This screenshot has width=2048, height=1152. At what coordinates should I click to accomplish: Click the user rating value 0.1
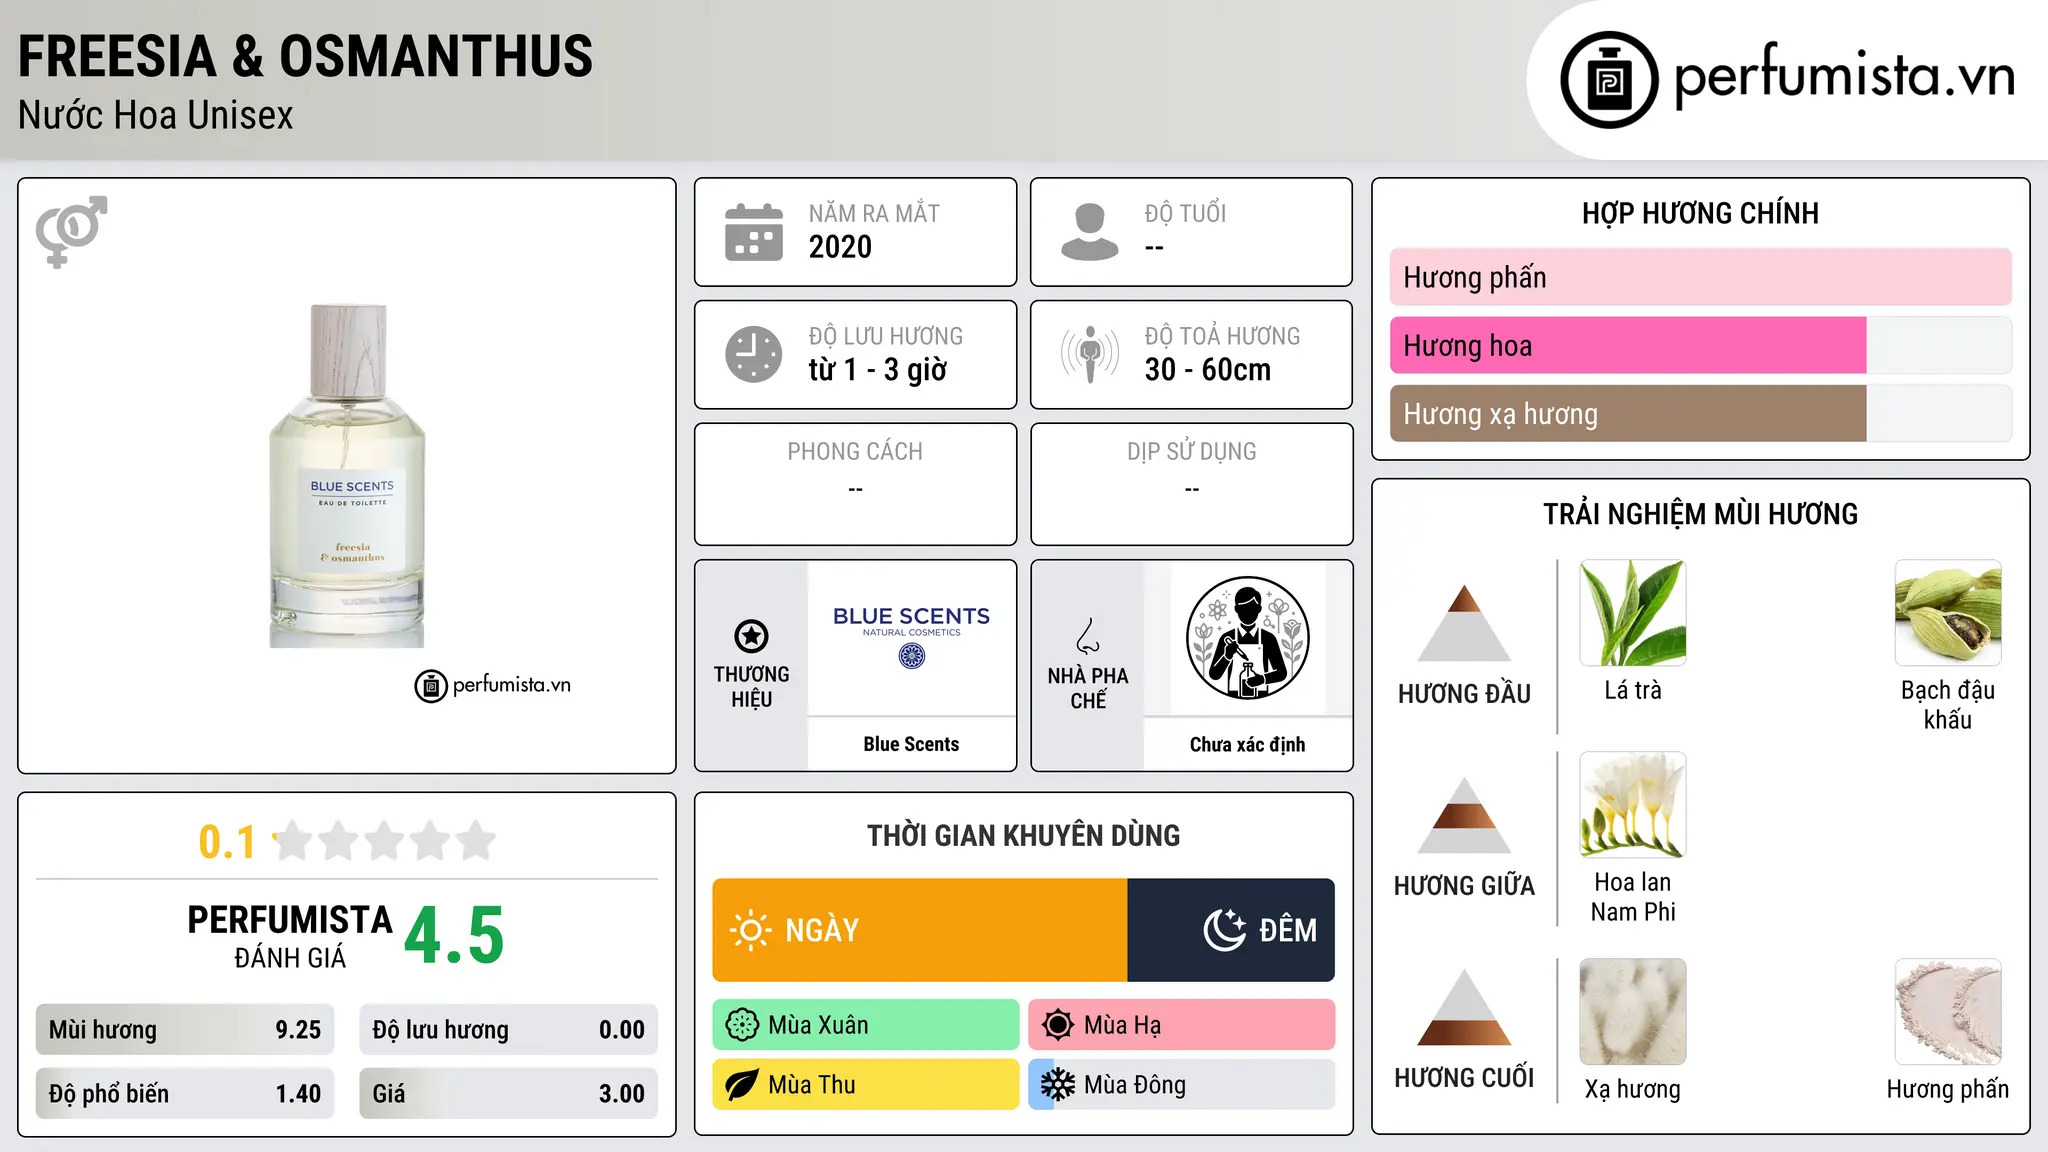click(227, 842)
